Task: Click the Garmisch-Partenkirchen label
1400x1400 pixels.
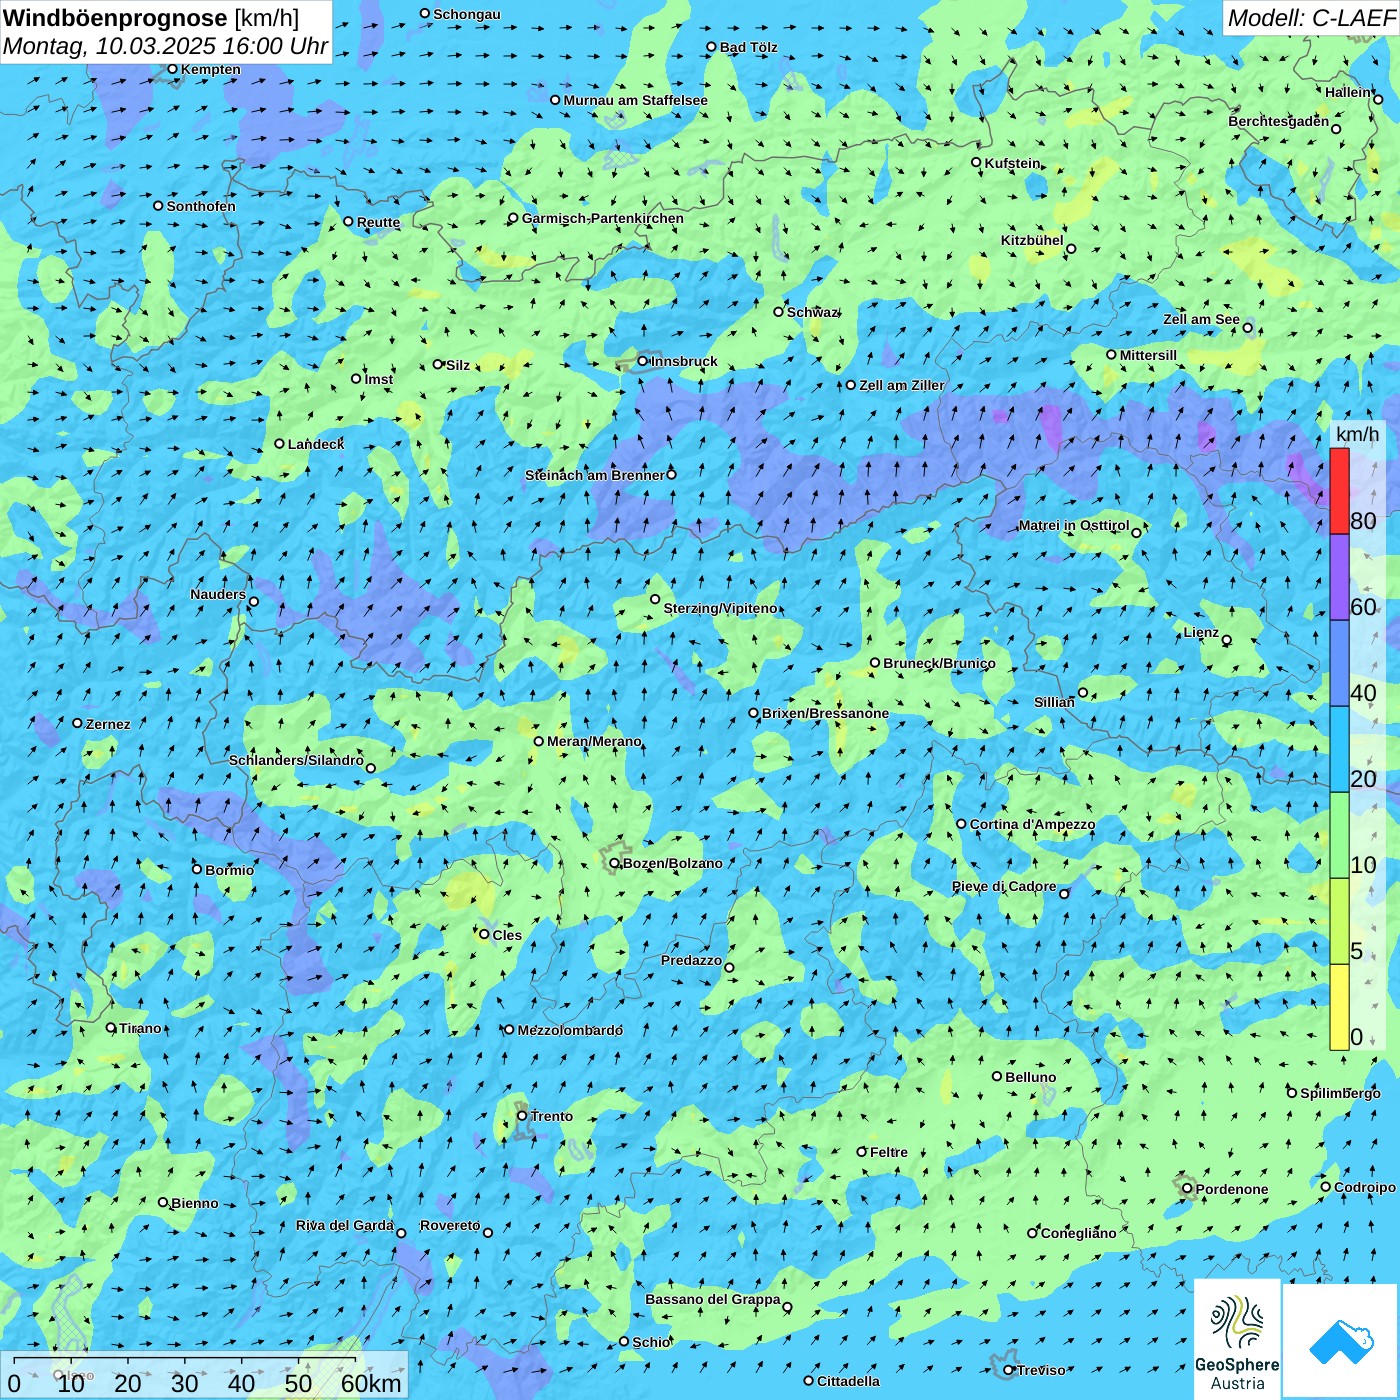Action: tap(603, 218)
